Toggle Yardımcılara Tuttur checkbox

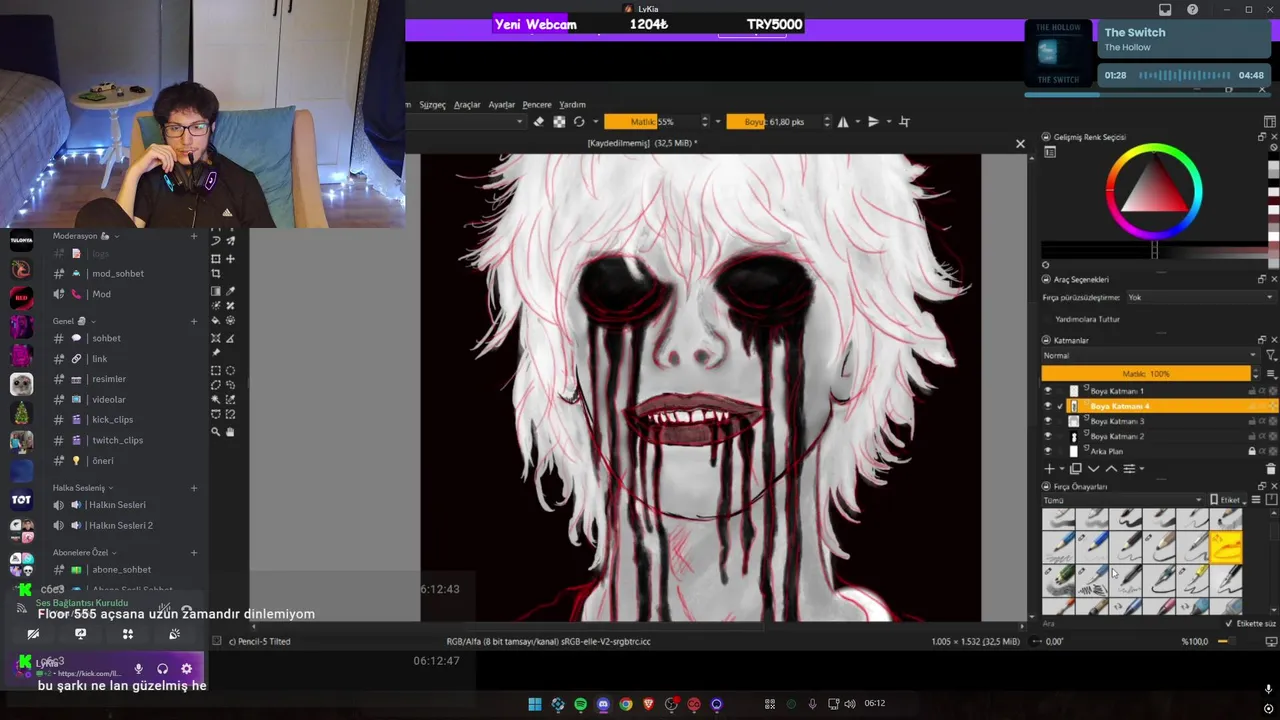point(1046,319)
